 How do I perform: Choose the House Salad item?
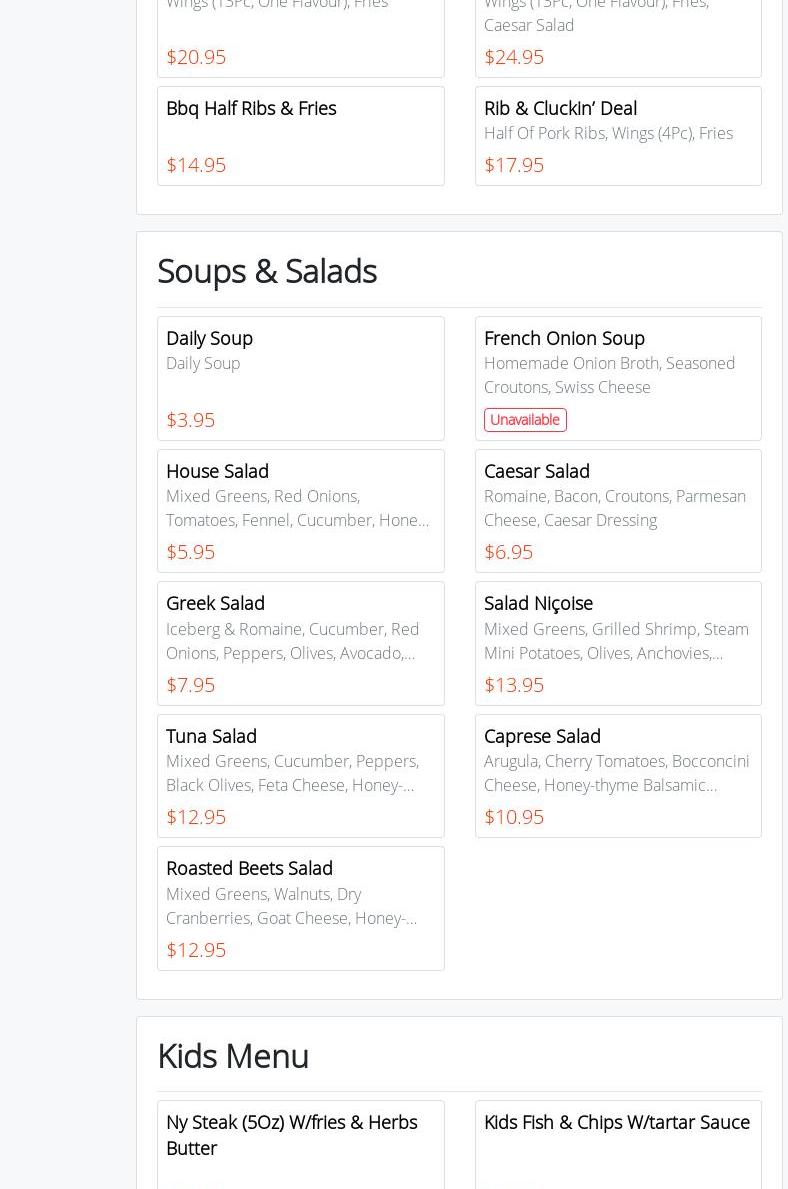[x=300, y=510]
